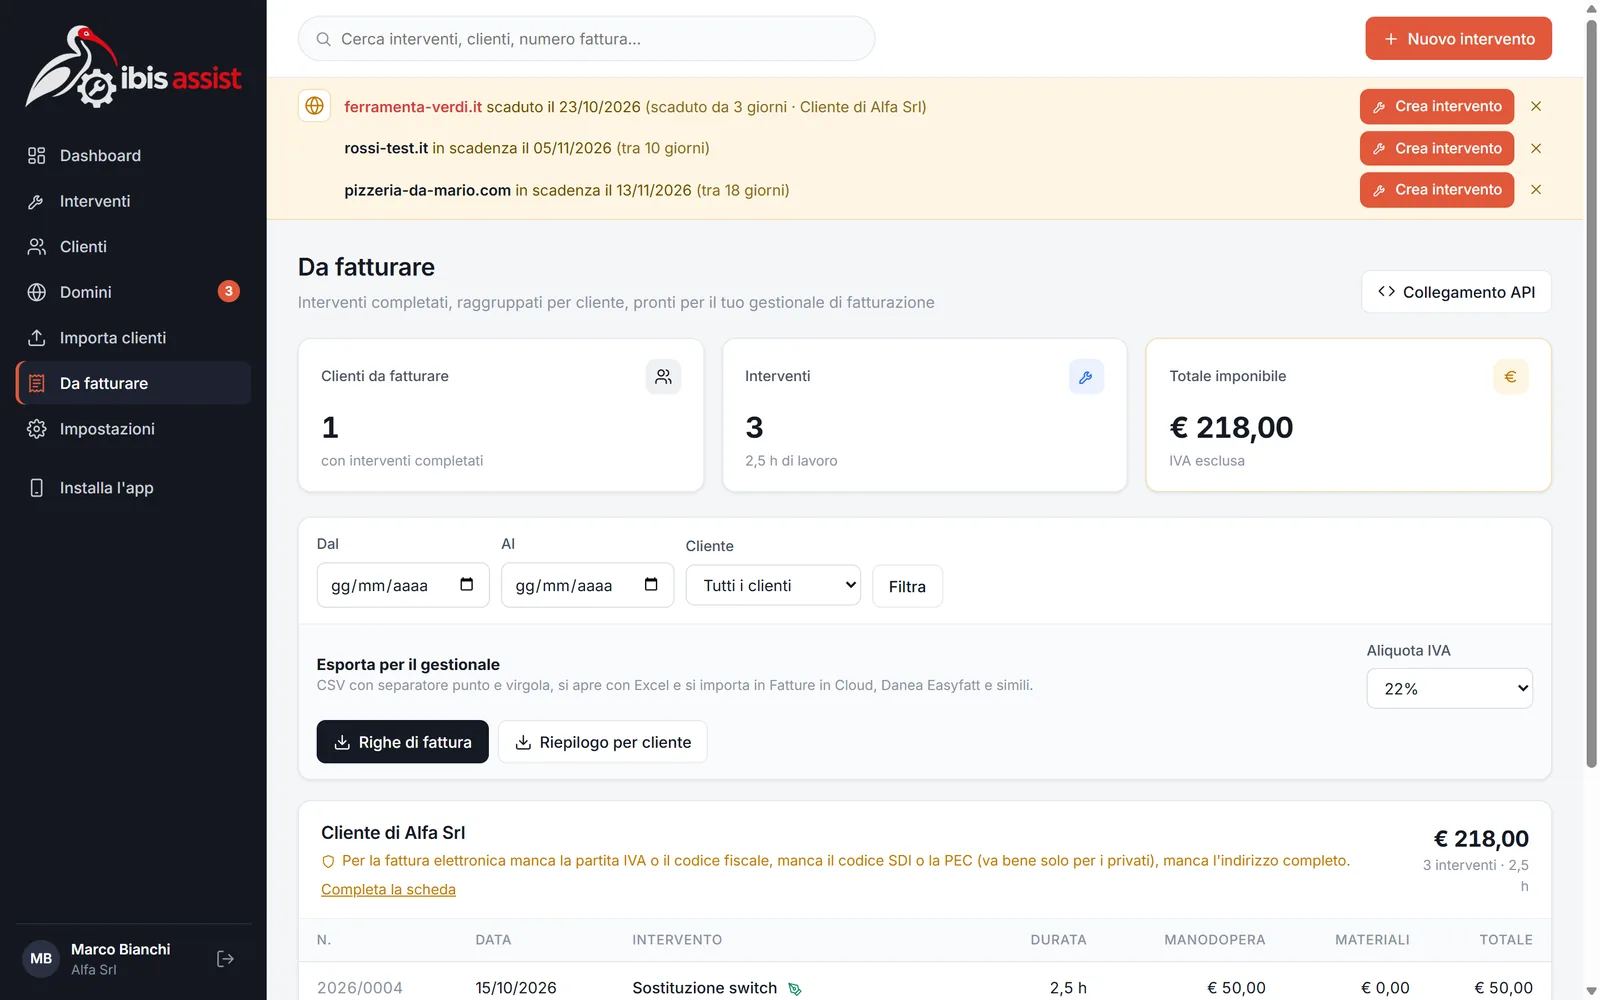The width and height of the screenshot is (1600, 1000).
Task: Create a Nuovo intervento
Action: coord(1458,39)
